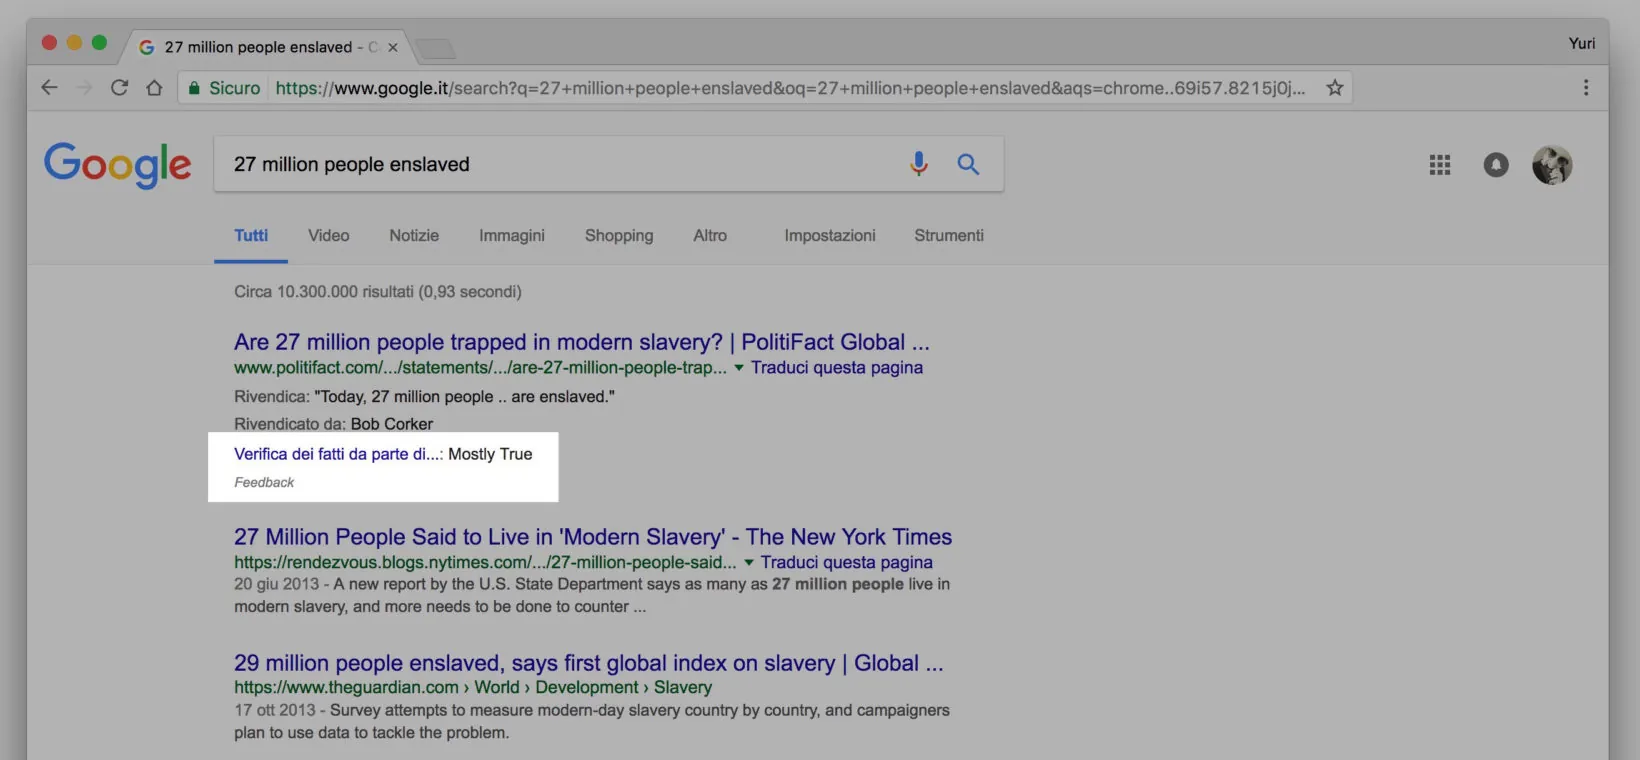Click 'Verifica dei fatti da parte di...' link
This screenshot has height=760, width=1640.
click(338, 454)
